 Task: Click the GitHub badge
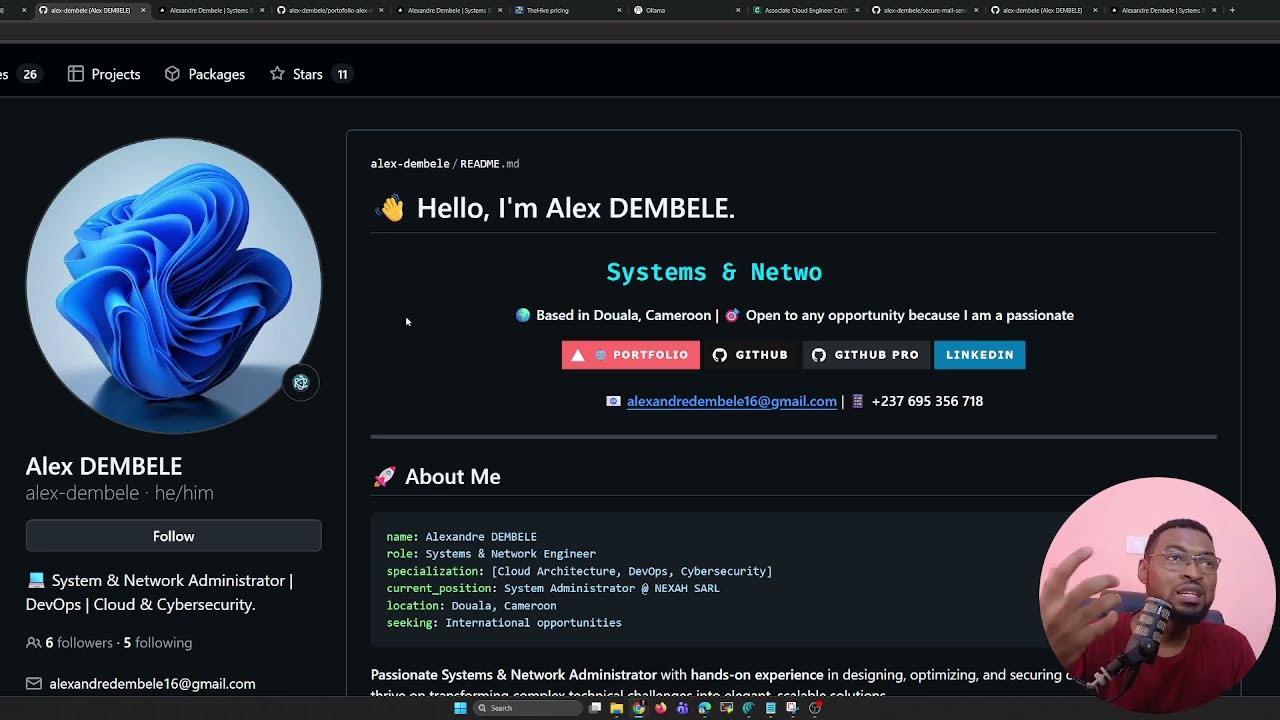(x=750, y=355)
